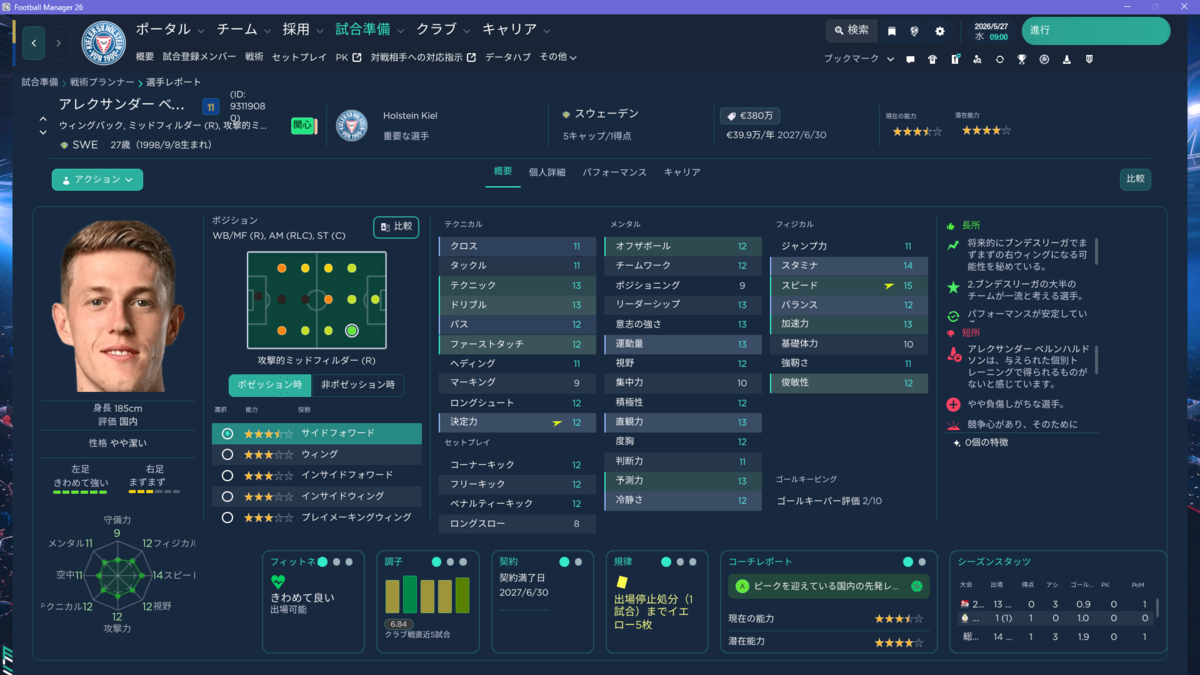Open the 試合登録メンバー submenu item

[x=200, y=57]
